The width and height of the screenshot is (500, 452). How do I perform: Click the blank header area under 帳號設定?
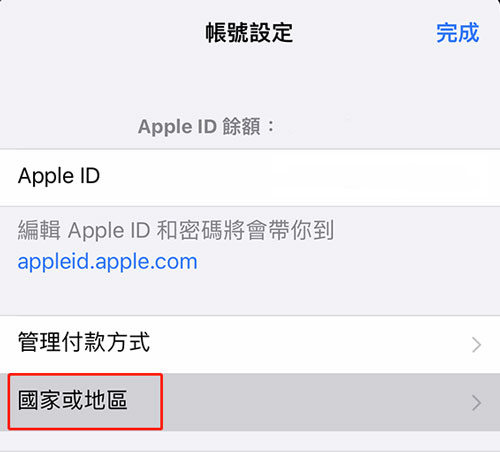[250, 80]
